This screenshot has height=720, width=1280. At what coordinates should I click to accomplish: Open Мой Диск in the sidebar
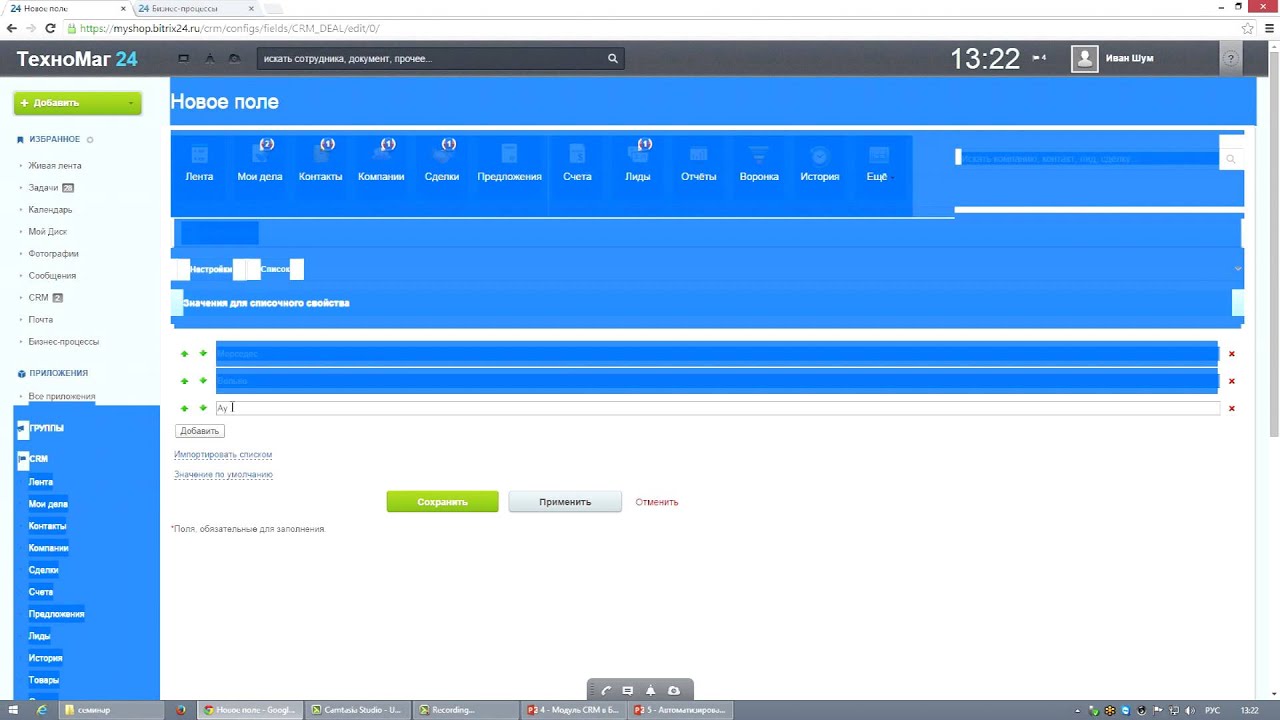point(48,232)
